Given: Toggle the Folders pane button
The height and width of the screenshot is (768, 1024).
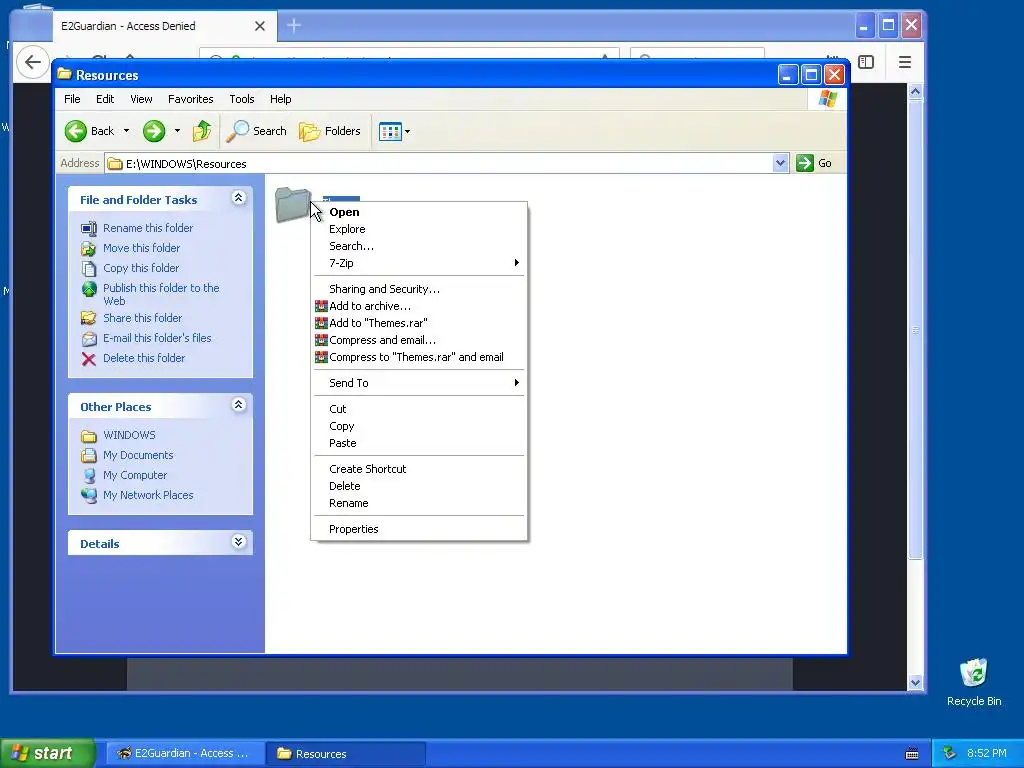Looking at the screenshot, I should coord(330,131).
